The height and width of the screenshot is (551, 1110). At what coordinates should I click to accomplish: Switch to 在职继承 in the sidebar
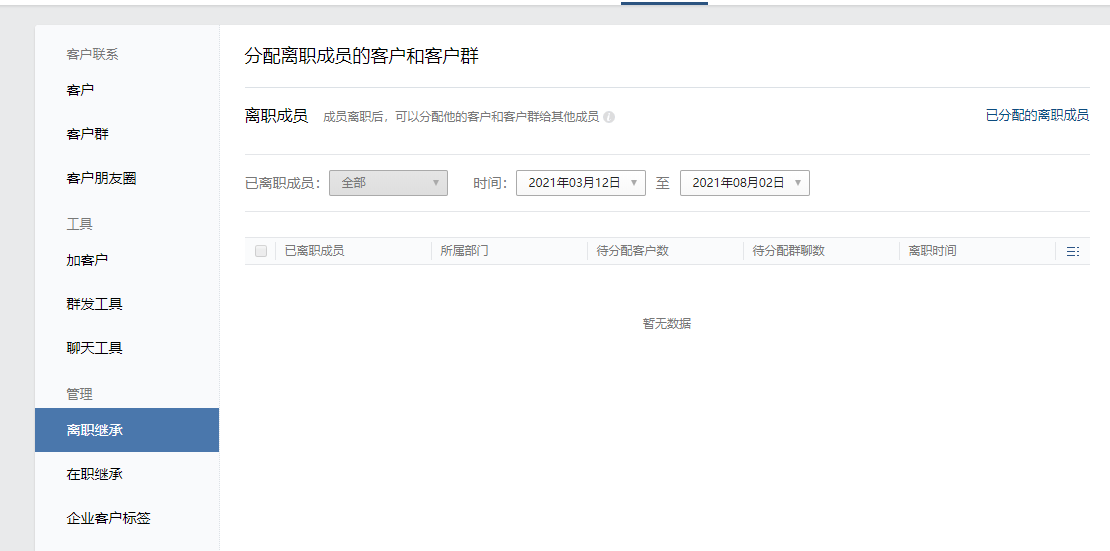[94, 474]
